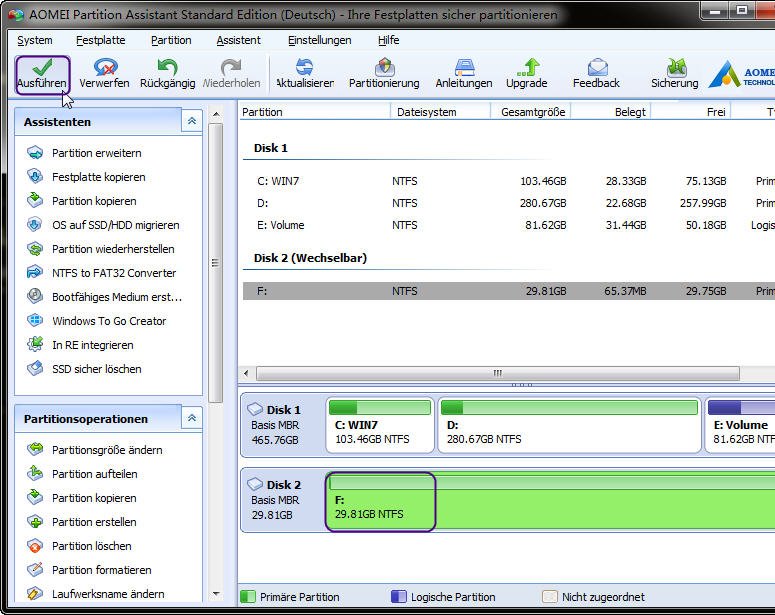The height and width of the screenshot is (615, 775).
Task: Sort by Partition column header
Action: pyautogui.click(x=314, y=112)
